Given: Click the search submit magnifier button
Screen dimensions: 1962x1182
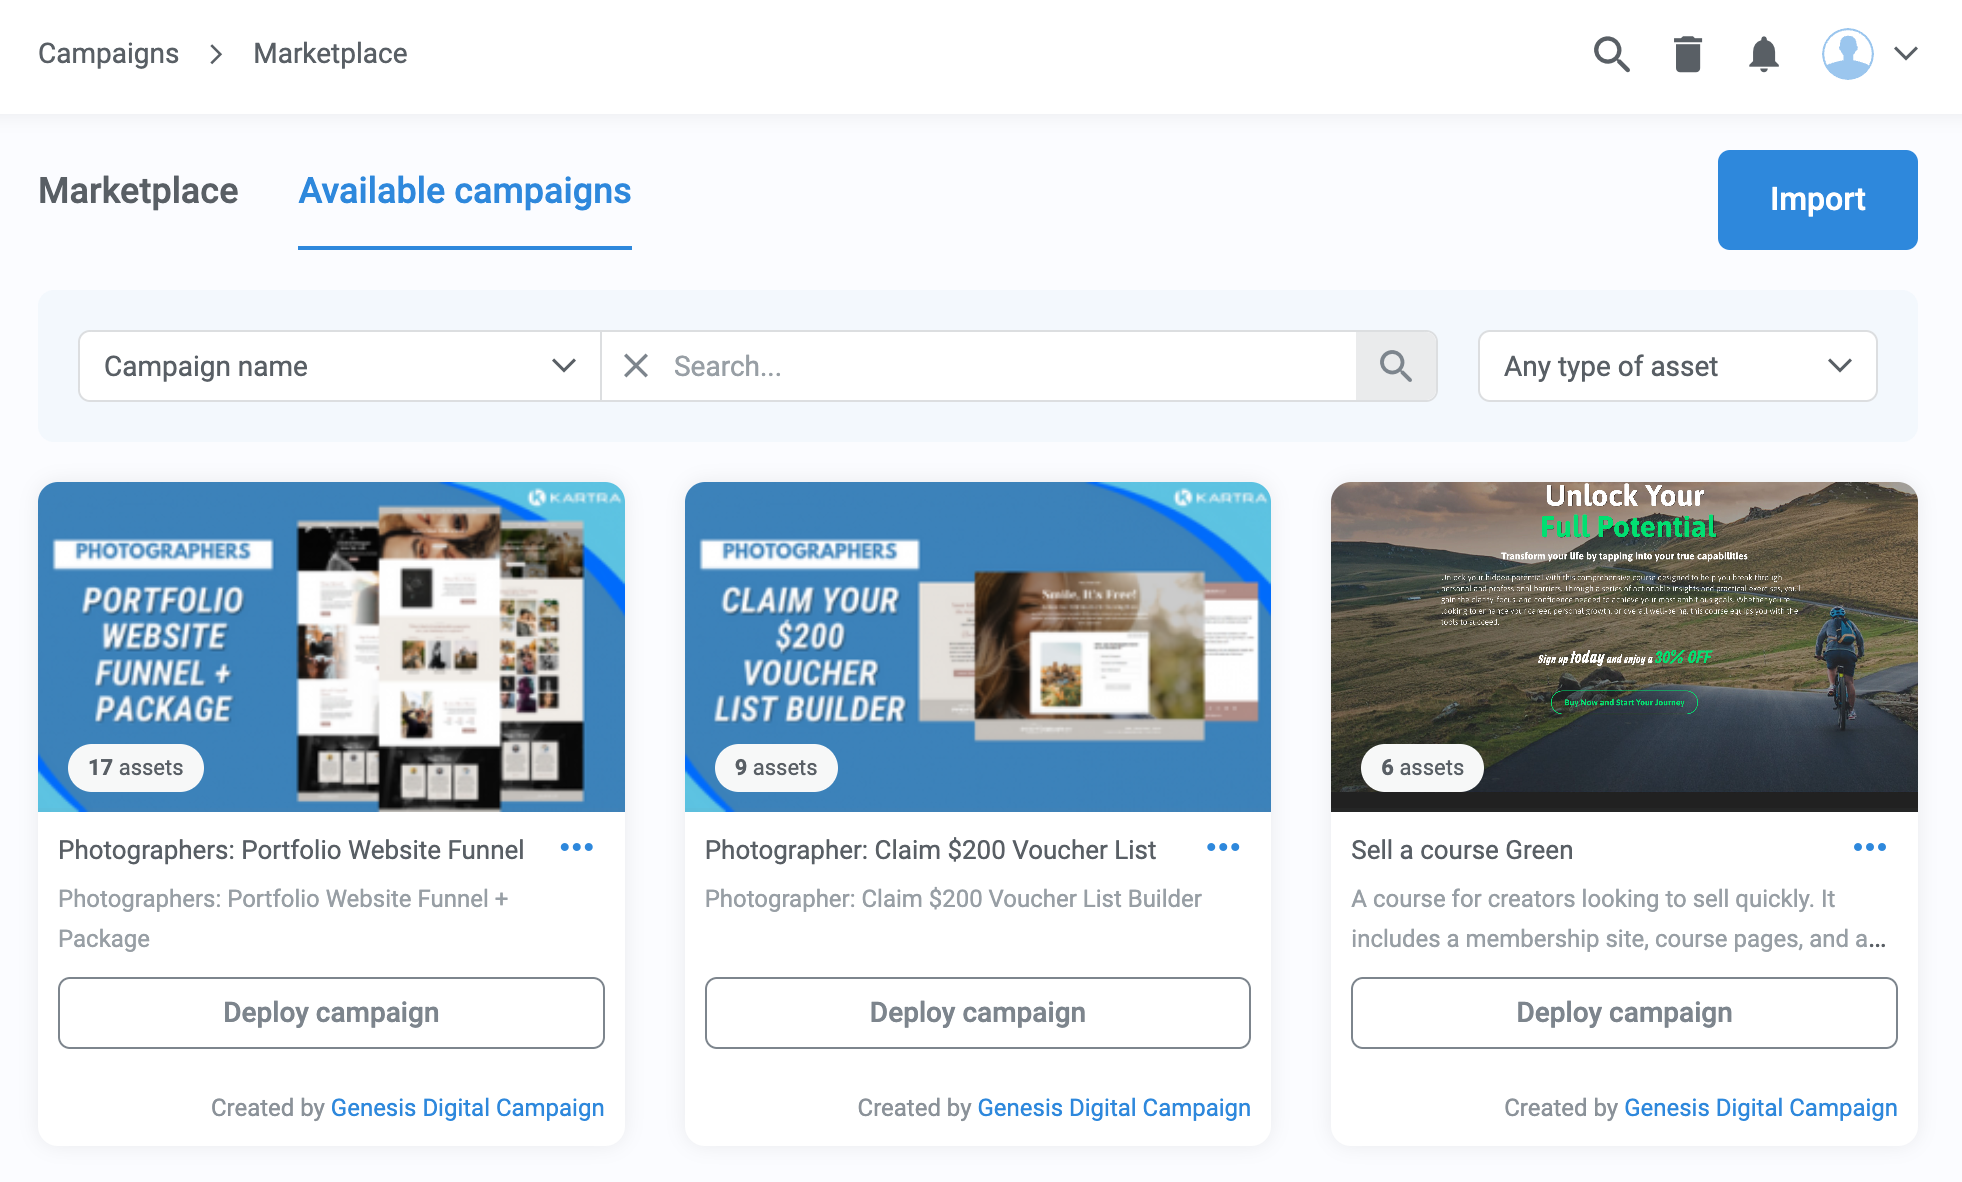Looking at the screenshot, I should point(1396,366).
